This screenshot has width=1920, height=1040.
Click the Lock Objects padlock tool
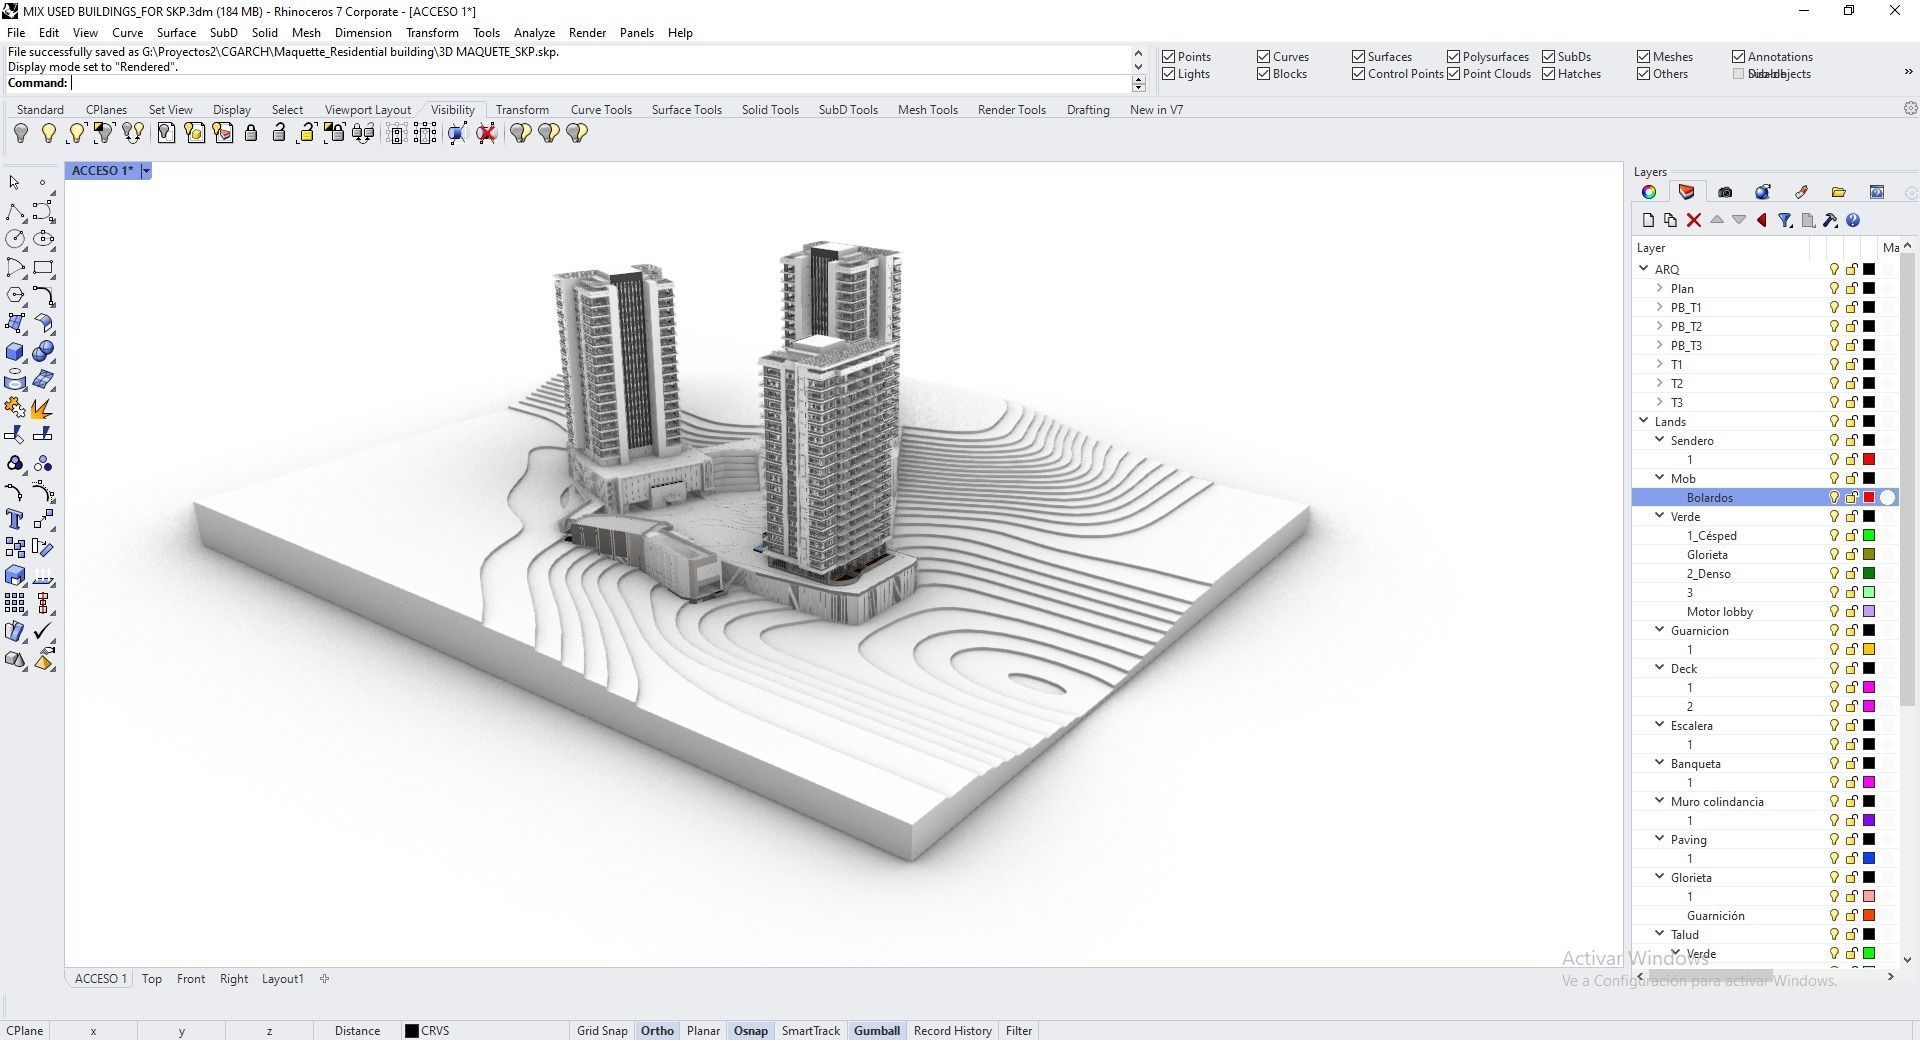[x=251, y=133]
